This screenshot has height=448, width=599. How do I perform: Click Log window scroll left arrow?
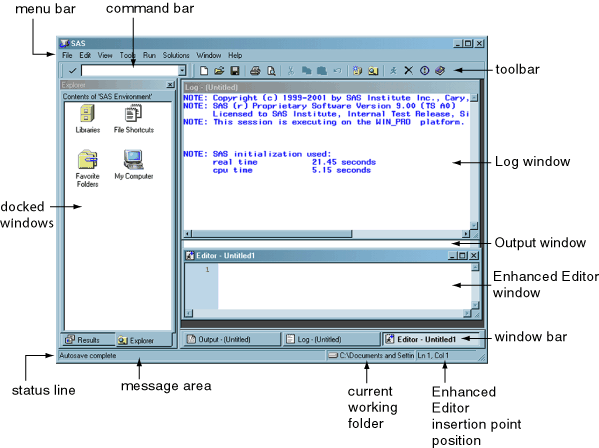coord(188,233)
